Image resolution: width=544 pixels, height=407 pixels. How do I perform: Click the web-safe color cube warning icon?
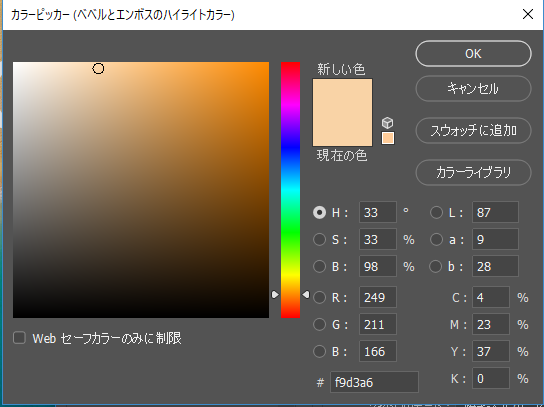pyautogui.click(x=388, y=122)
